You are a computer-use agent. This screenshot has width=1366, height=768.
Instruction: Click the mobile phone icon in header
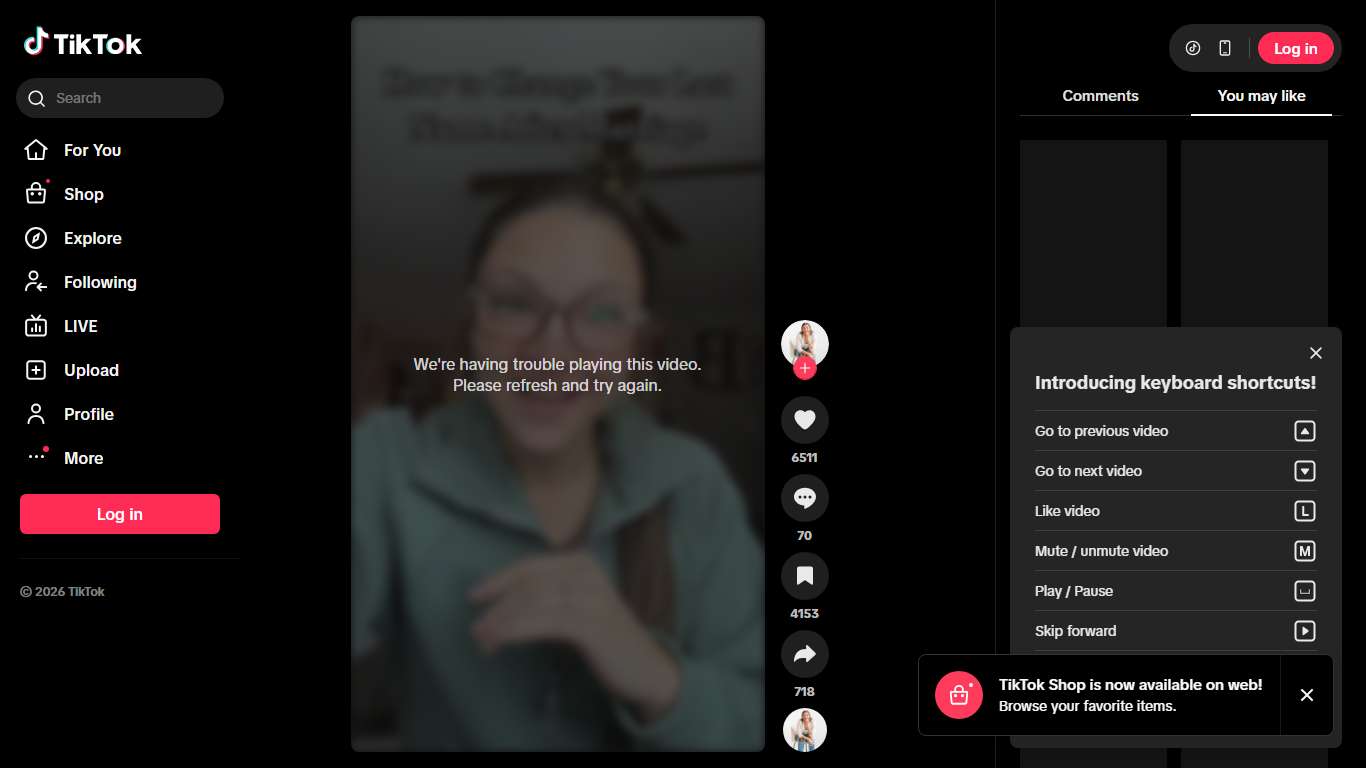[1225, 48]
